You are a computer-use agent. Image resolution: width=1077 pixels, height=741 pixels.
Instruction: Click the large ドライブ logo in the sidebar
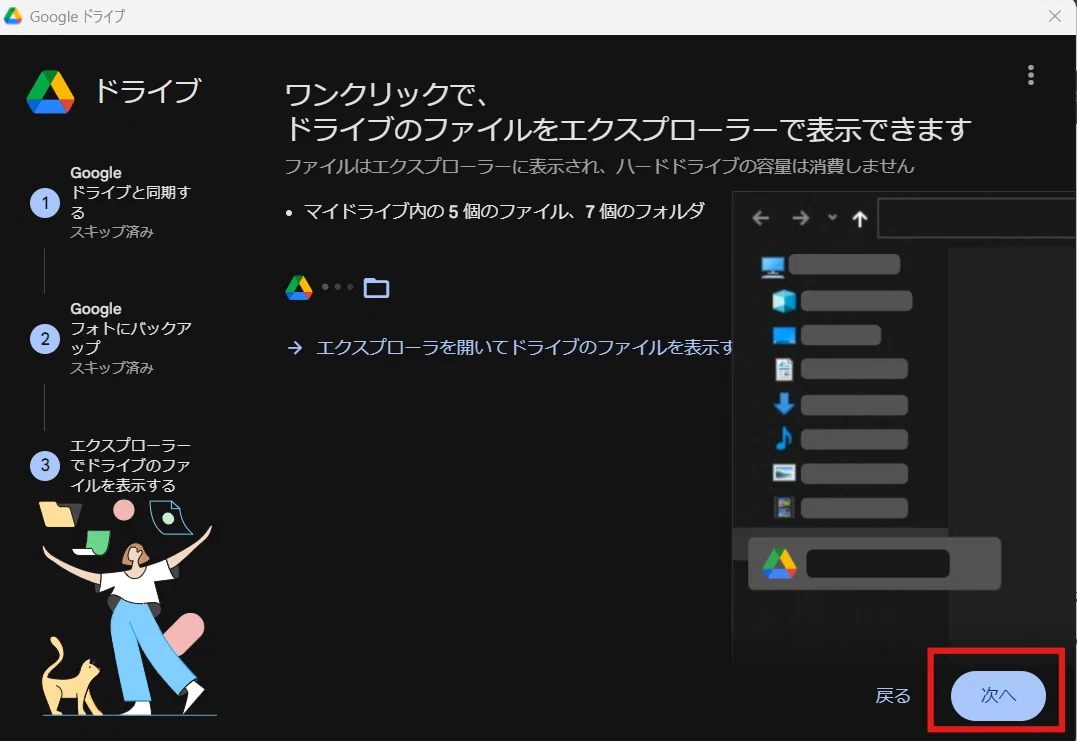[x=50, y=92]
